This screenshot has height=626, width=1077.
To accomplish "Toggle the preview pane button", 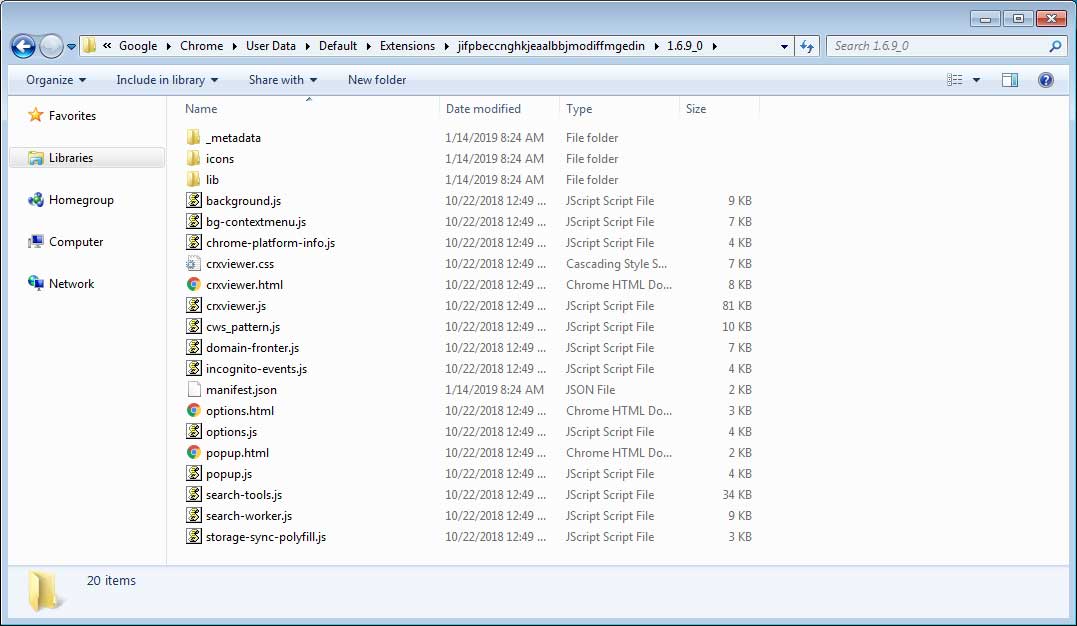I will [x=1010, y=80].
